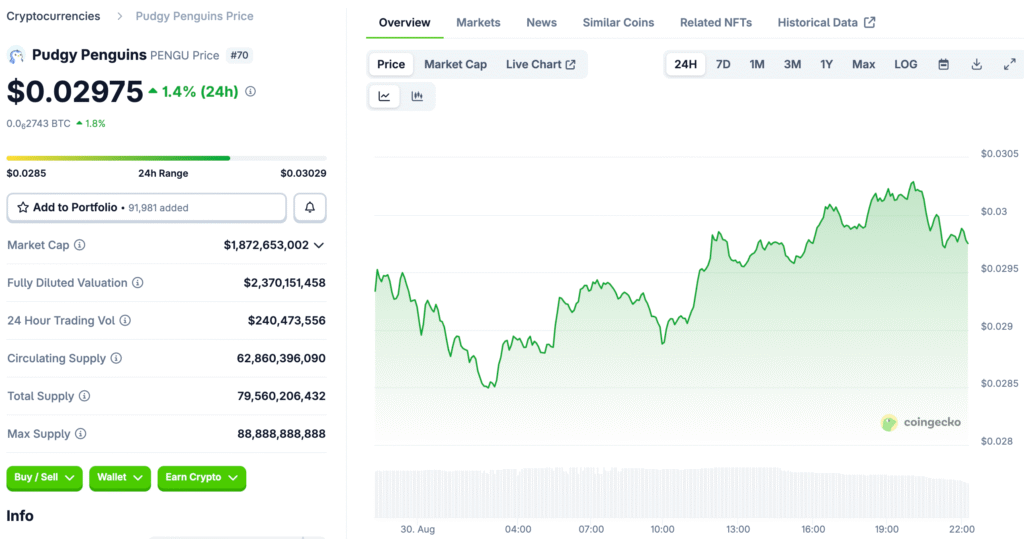Click the price alert bell icon
Viewport: 1024px width, 539px height.
[x=310, y=207]
